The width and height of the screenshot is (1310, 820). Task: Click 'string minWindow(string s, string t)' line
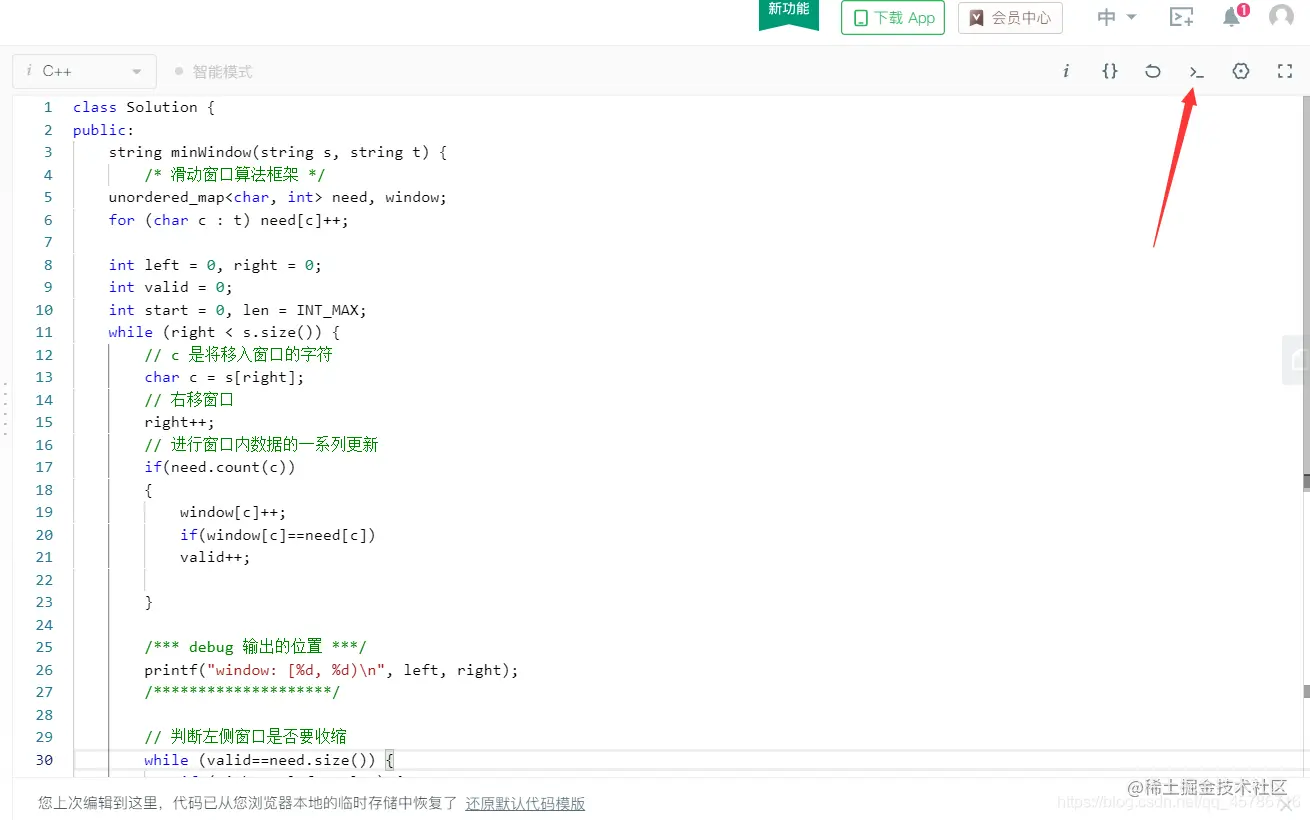pos(277,152)
